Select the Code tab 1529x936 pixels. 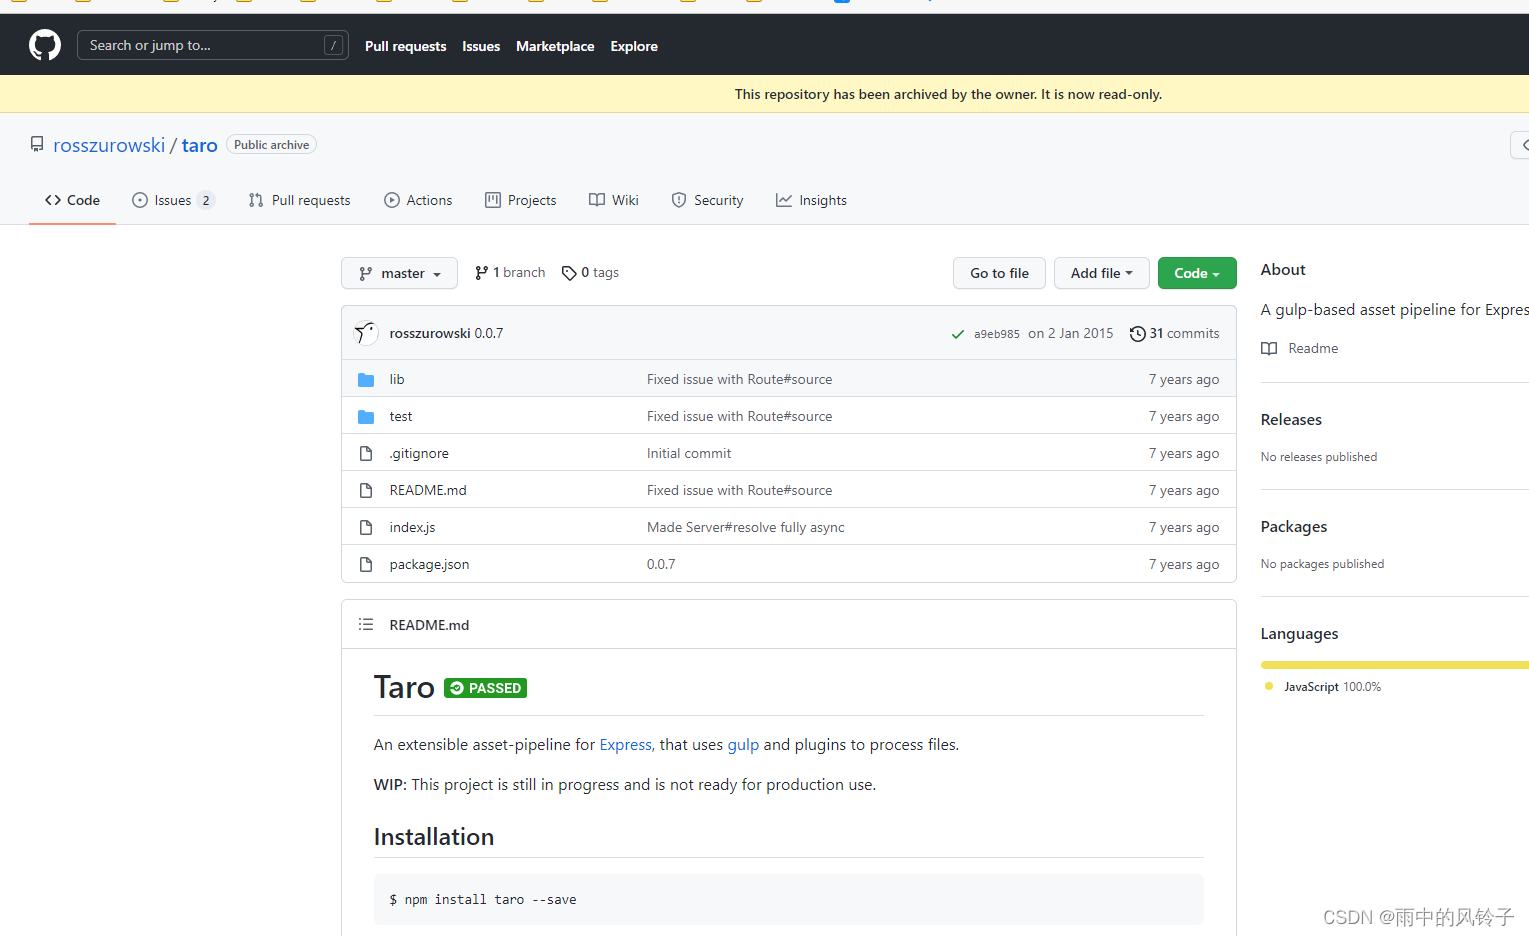tap(72, 200)
